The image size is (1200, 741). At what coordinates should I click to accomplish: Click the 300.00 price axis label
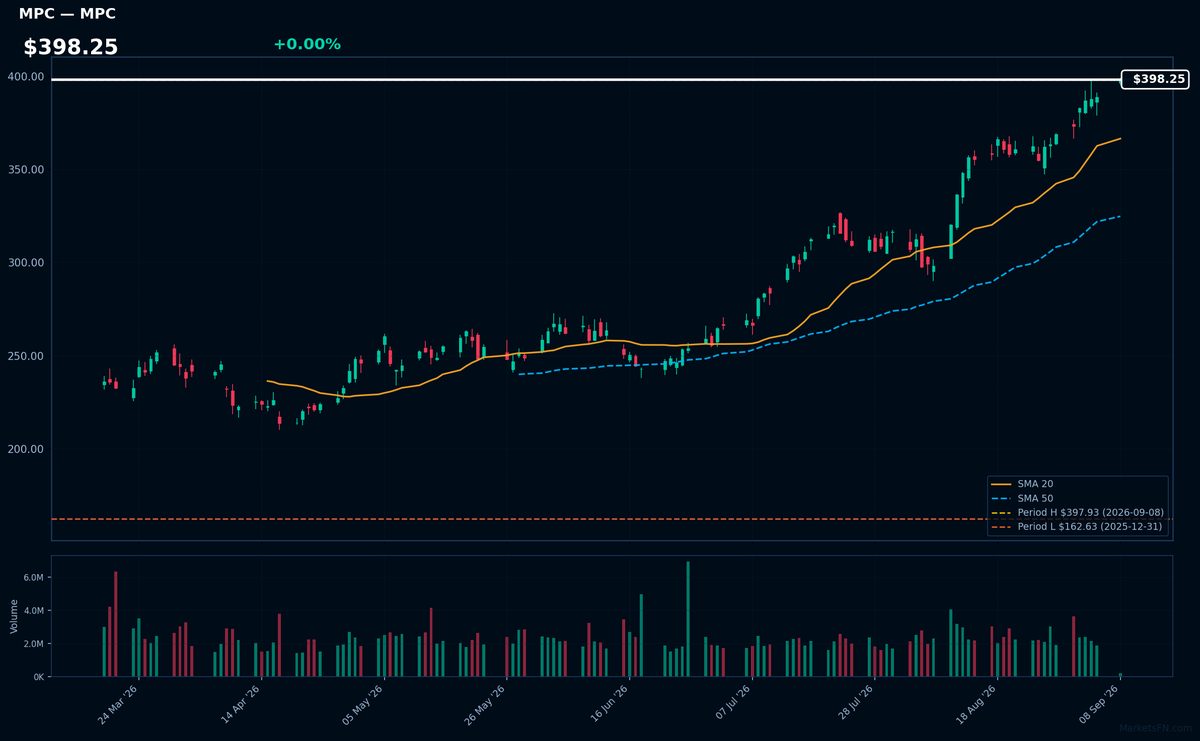click(x=26, y=263)
